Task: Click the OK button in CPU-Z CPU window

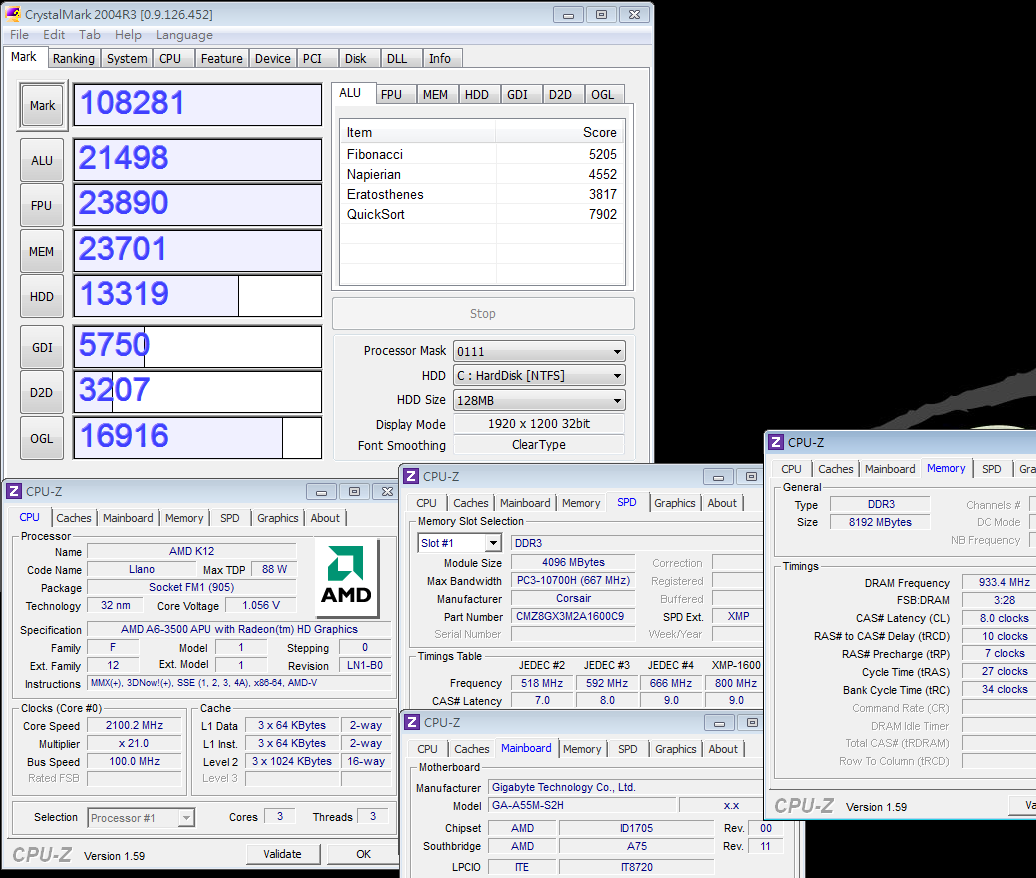Action: coord(363,854)
